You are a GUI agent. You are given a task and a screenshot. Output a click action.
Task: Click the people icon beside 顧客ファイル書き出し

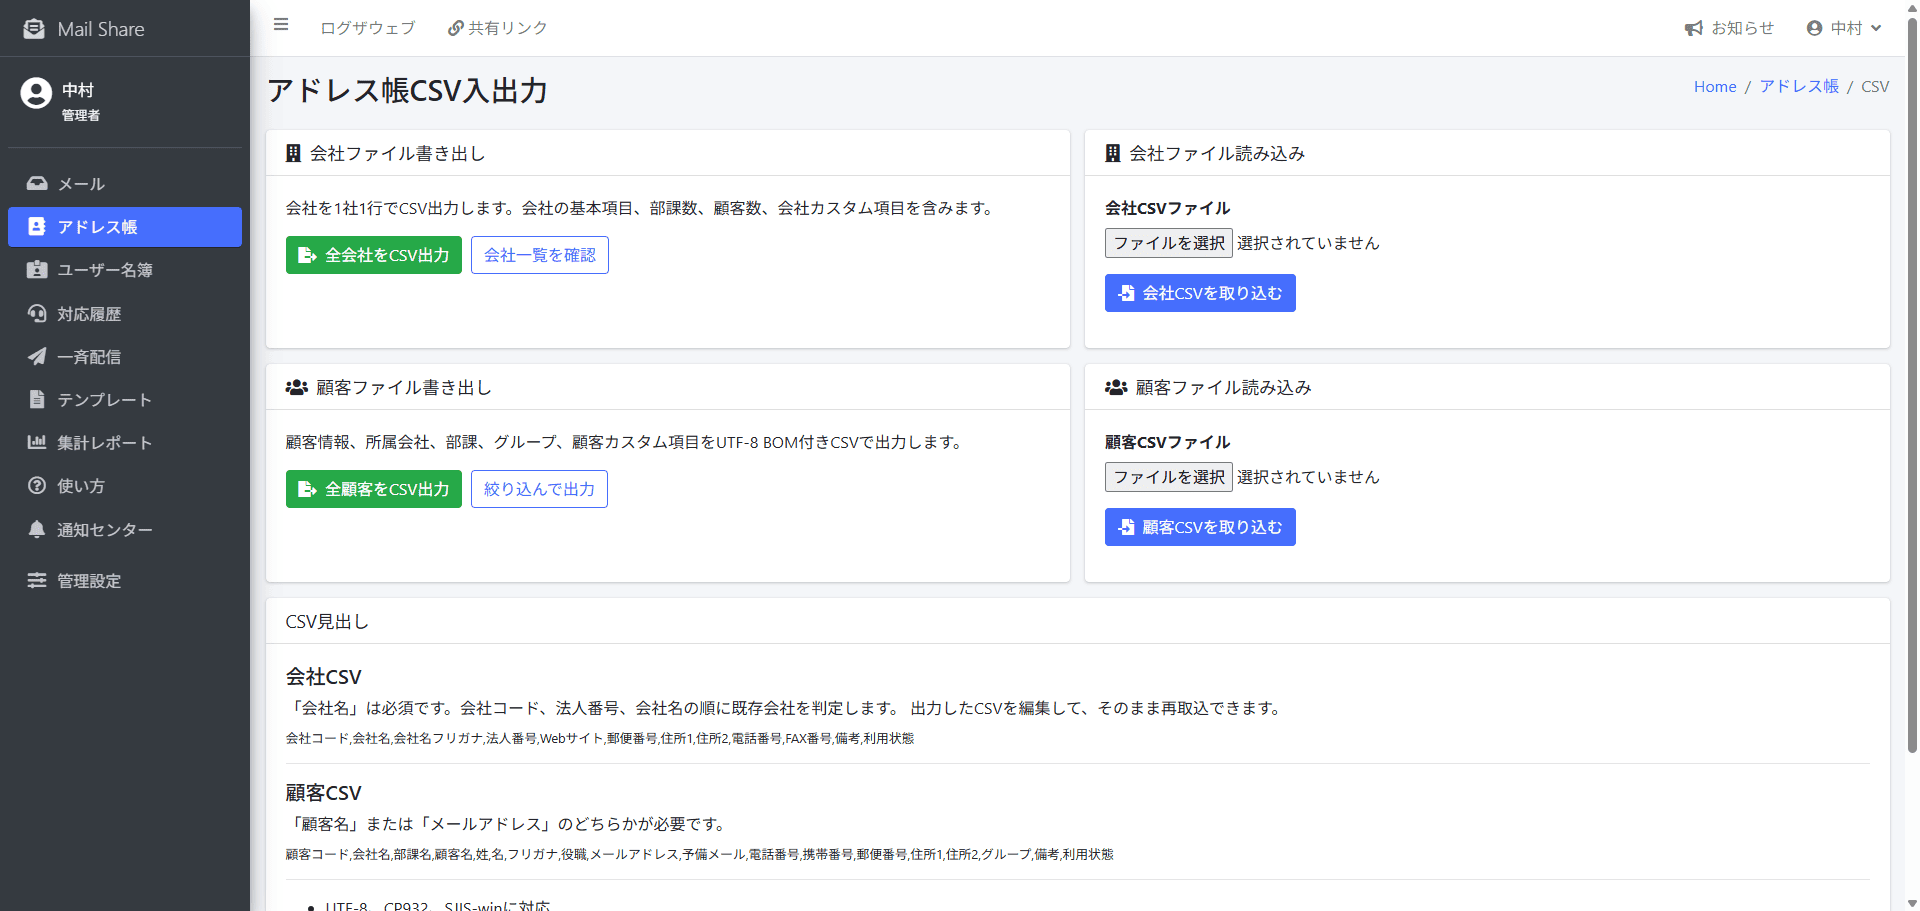pyautogui.click(x=296, y=387)
